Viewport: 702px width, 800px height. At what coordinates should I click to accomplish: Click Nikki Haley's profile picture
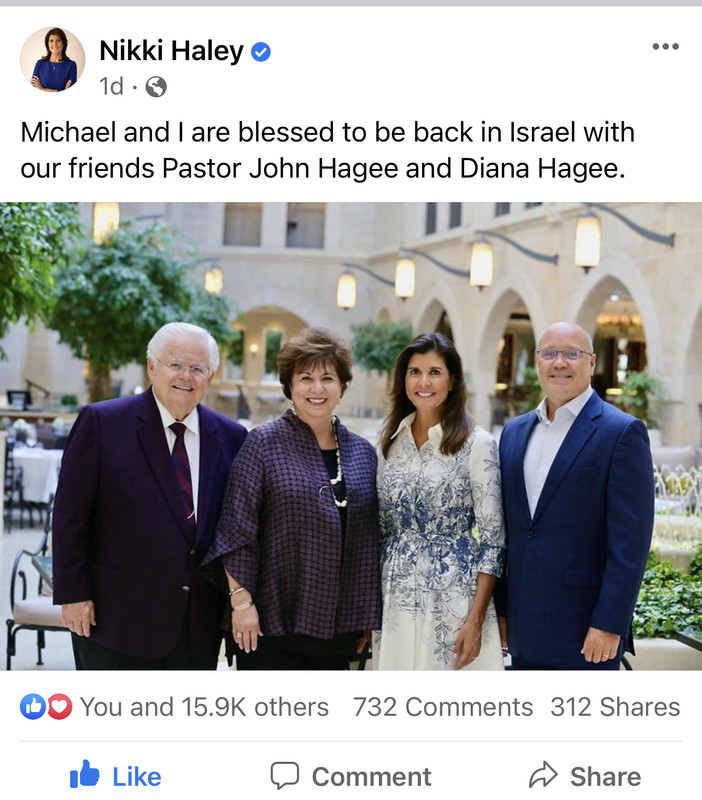(53, 59)
